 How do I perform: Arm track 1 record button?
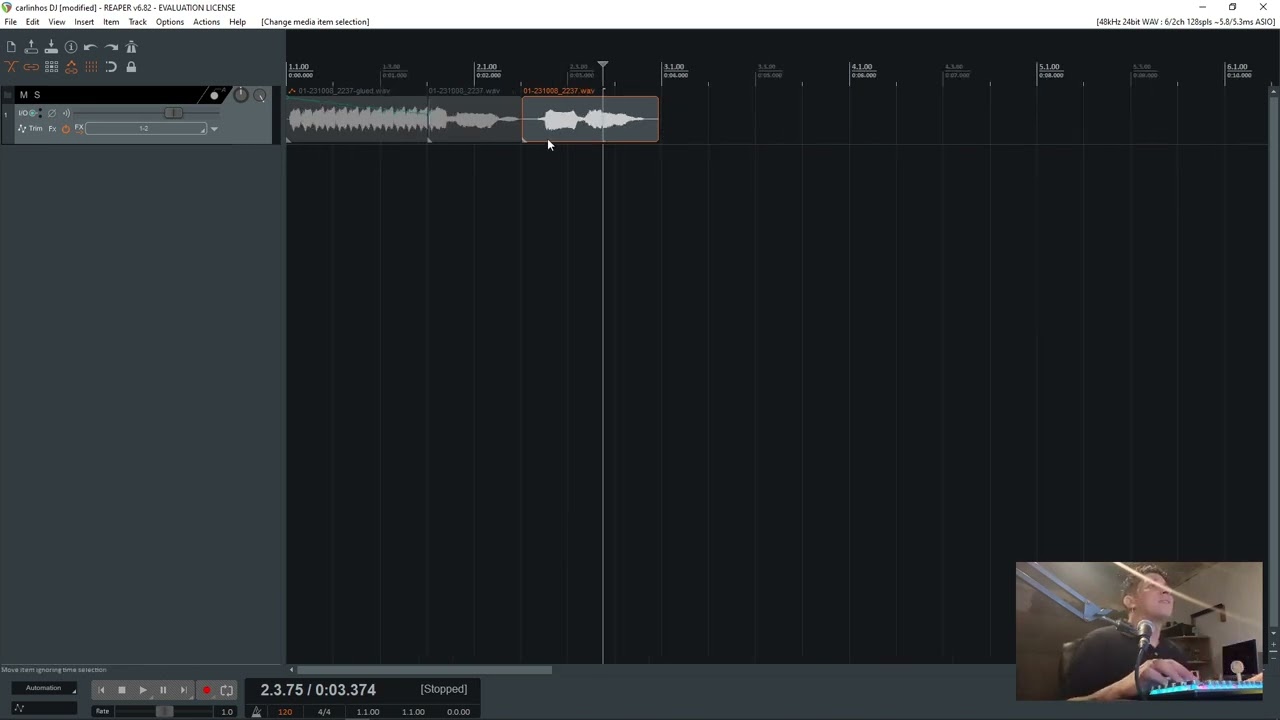click(214, 96)
